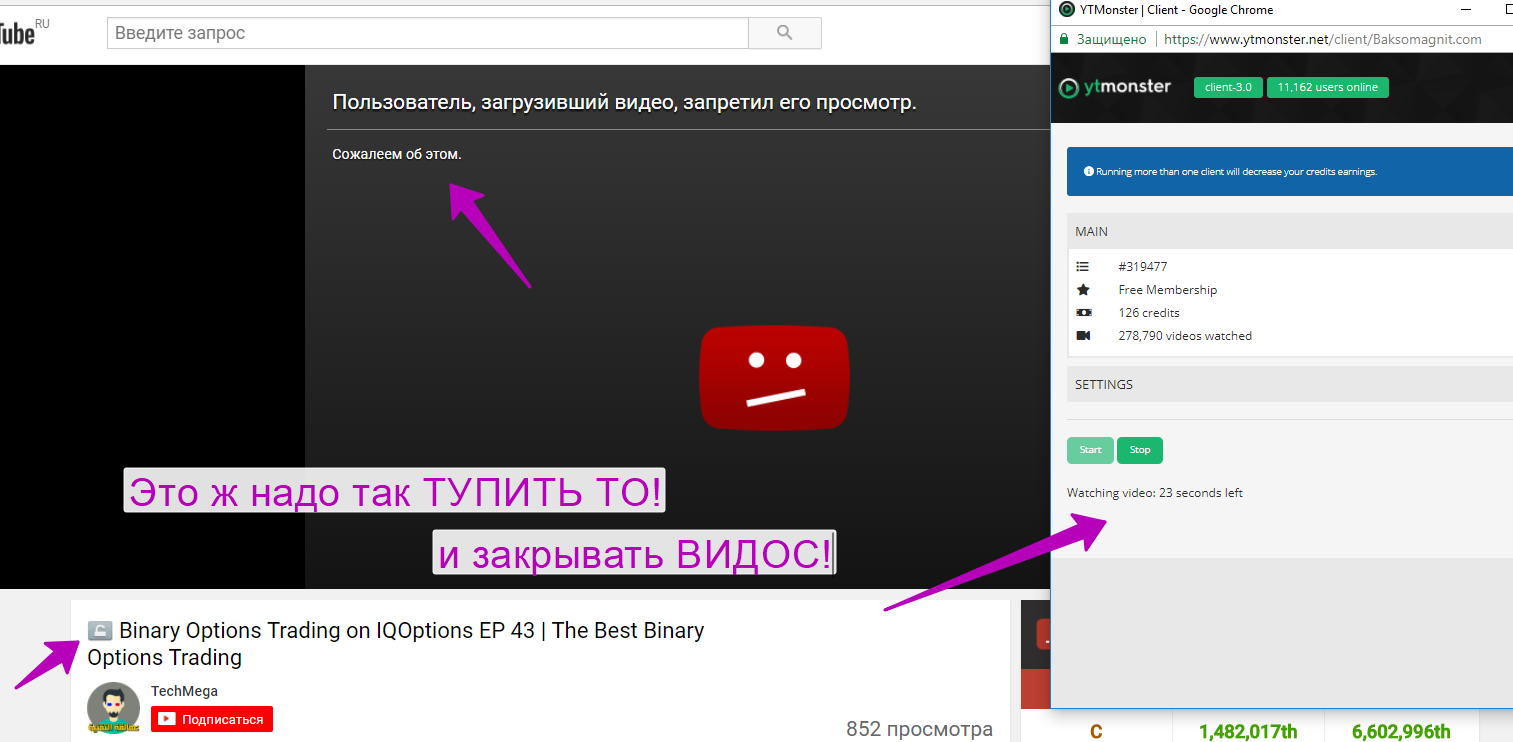Screen dimensions: 1513x742
Task: Focus the YouTube search input field
Action: pos(428,33)
